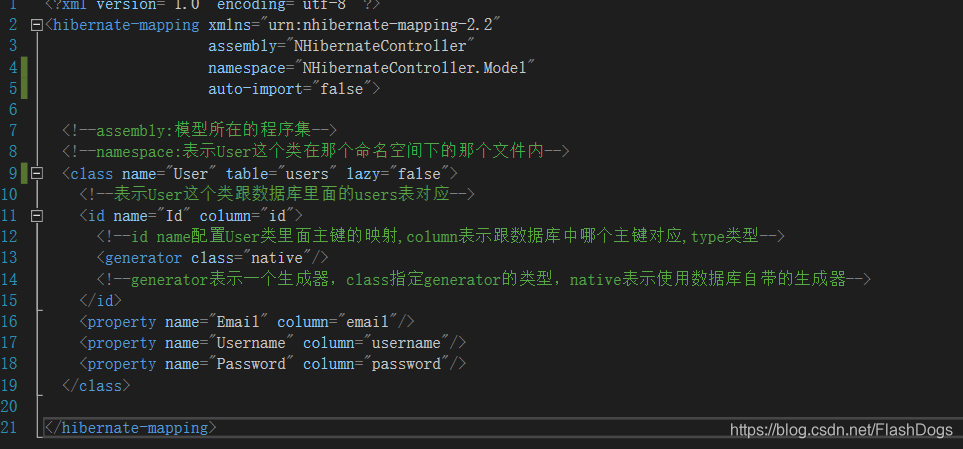Click the closing </class> tag
Viewport: 963px width, 449px height.
[96, 386]
